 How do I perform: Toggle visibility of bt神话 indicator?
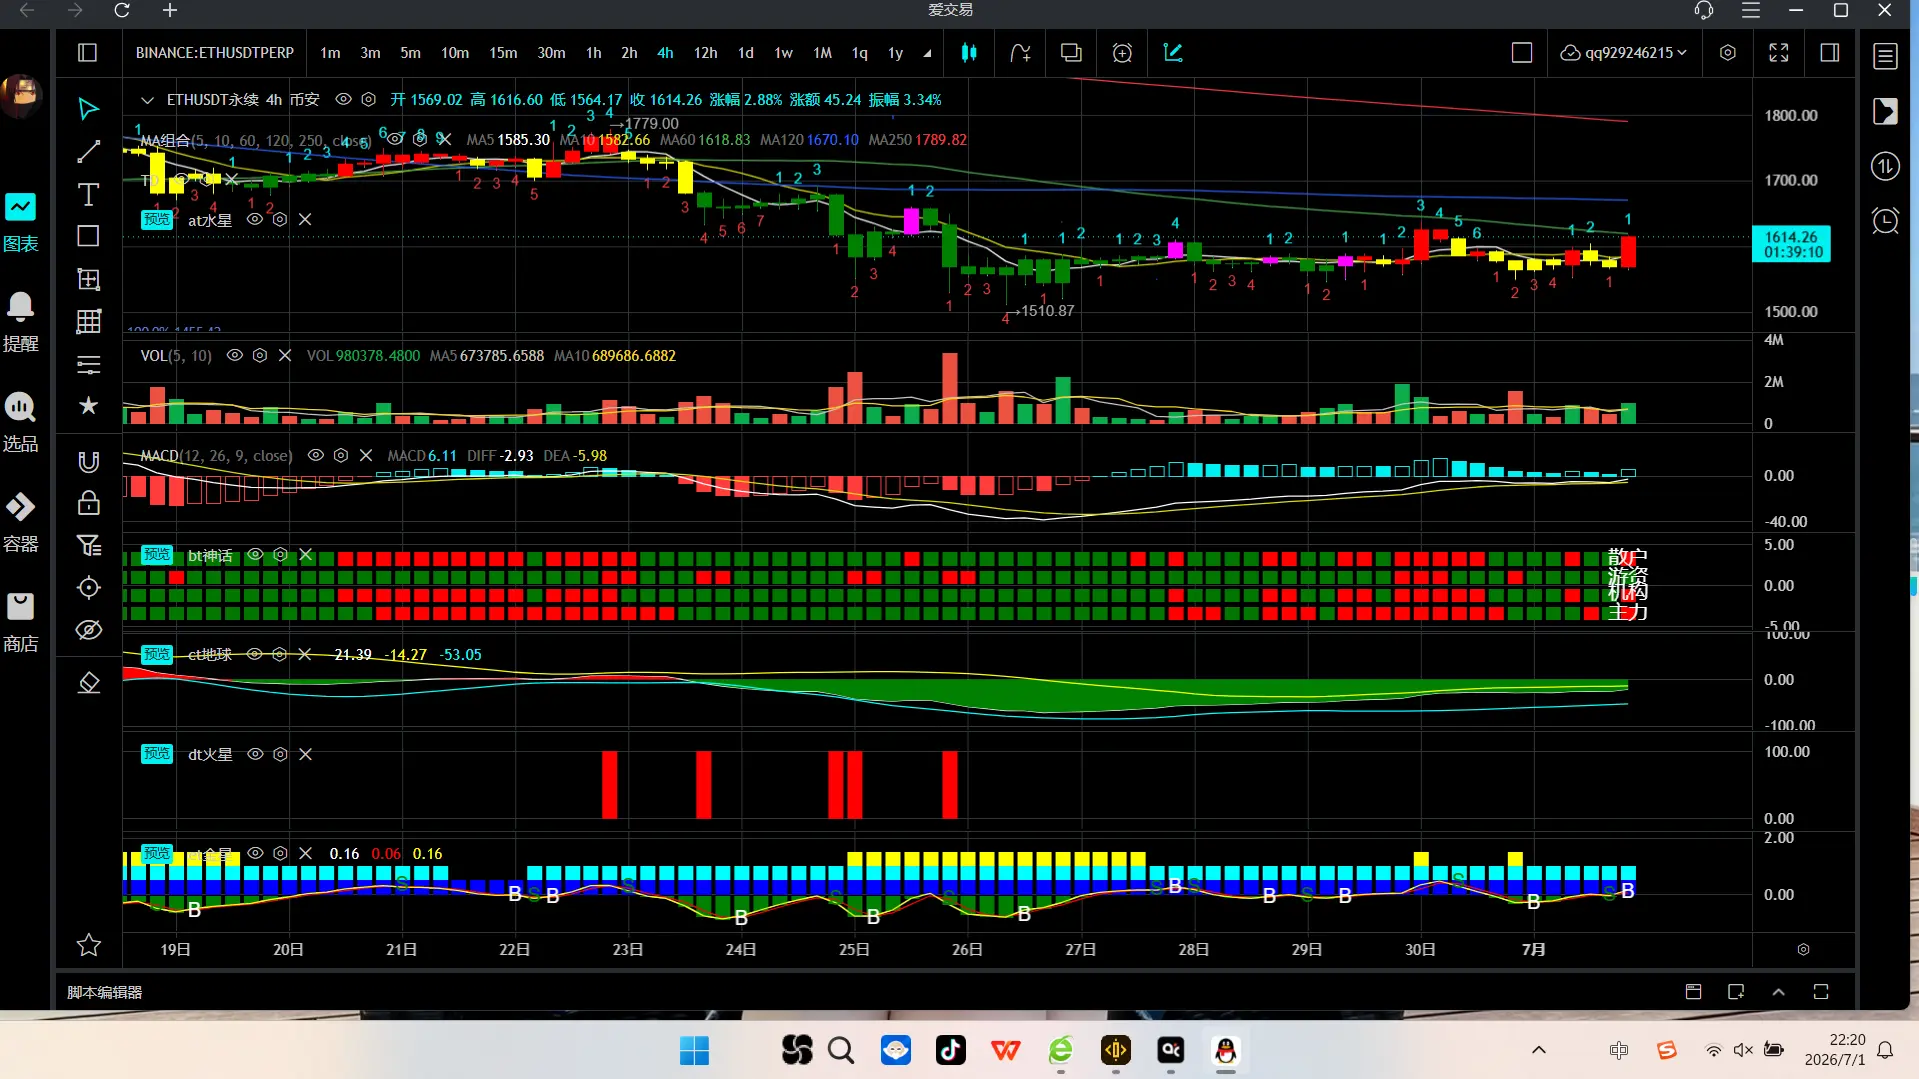coord(255,555)
